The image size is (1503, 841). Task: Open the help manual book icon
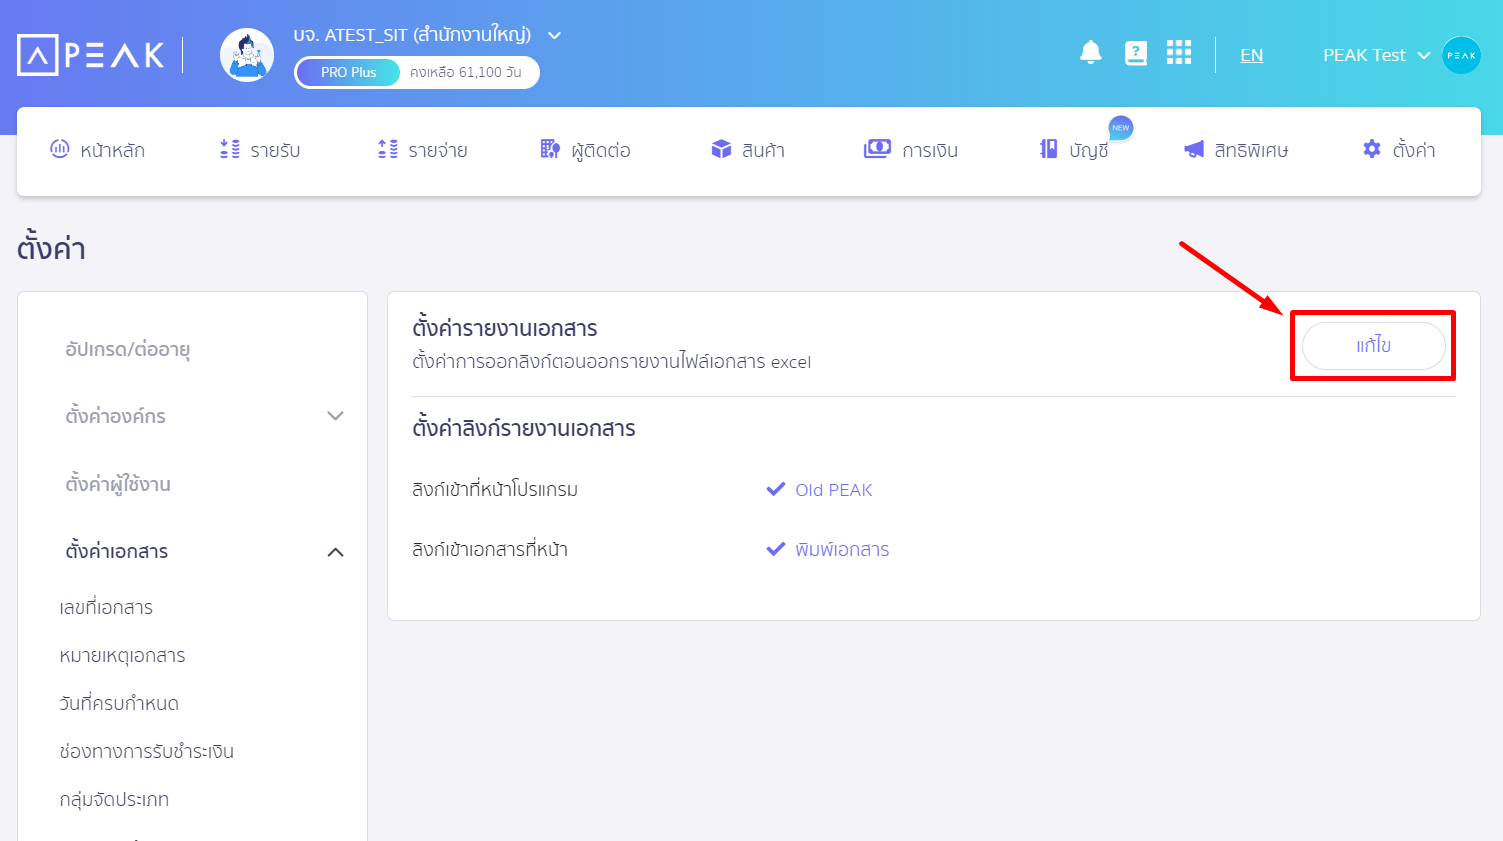(x=1135, y=53)
